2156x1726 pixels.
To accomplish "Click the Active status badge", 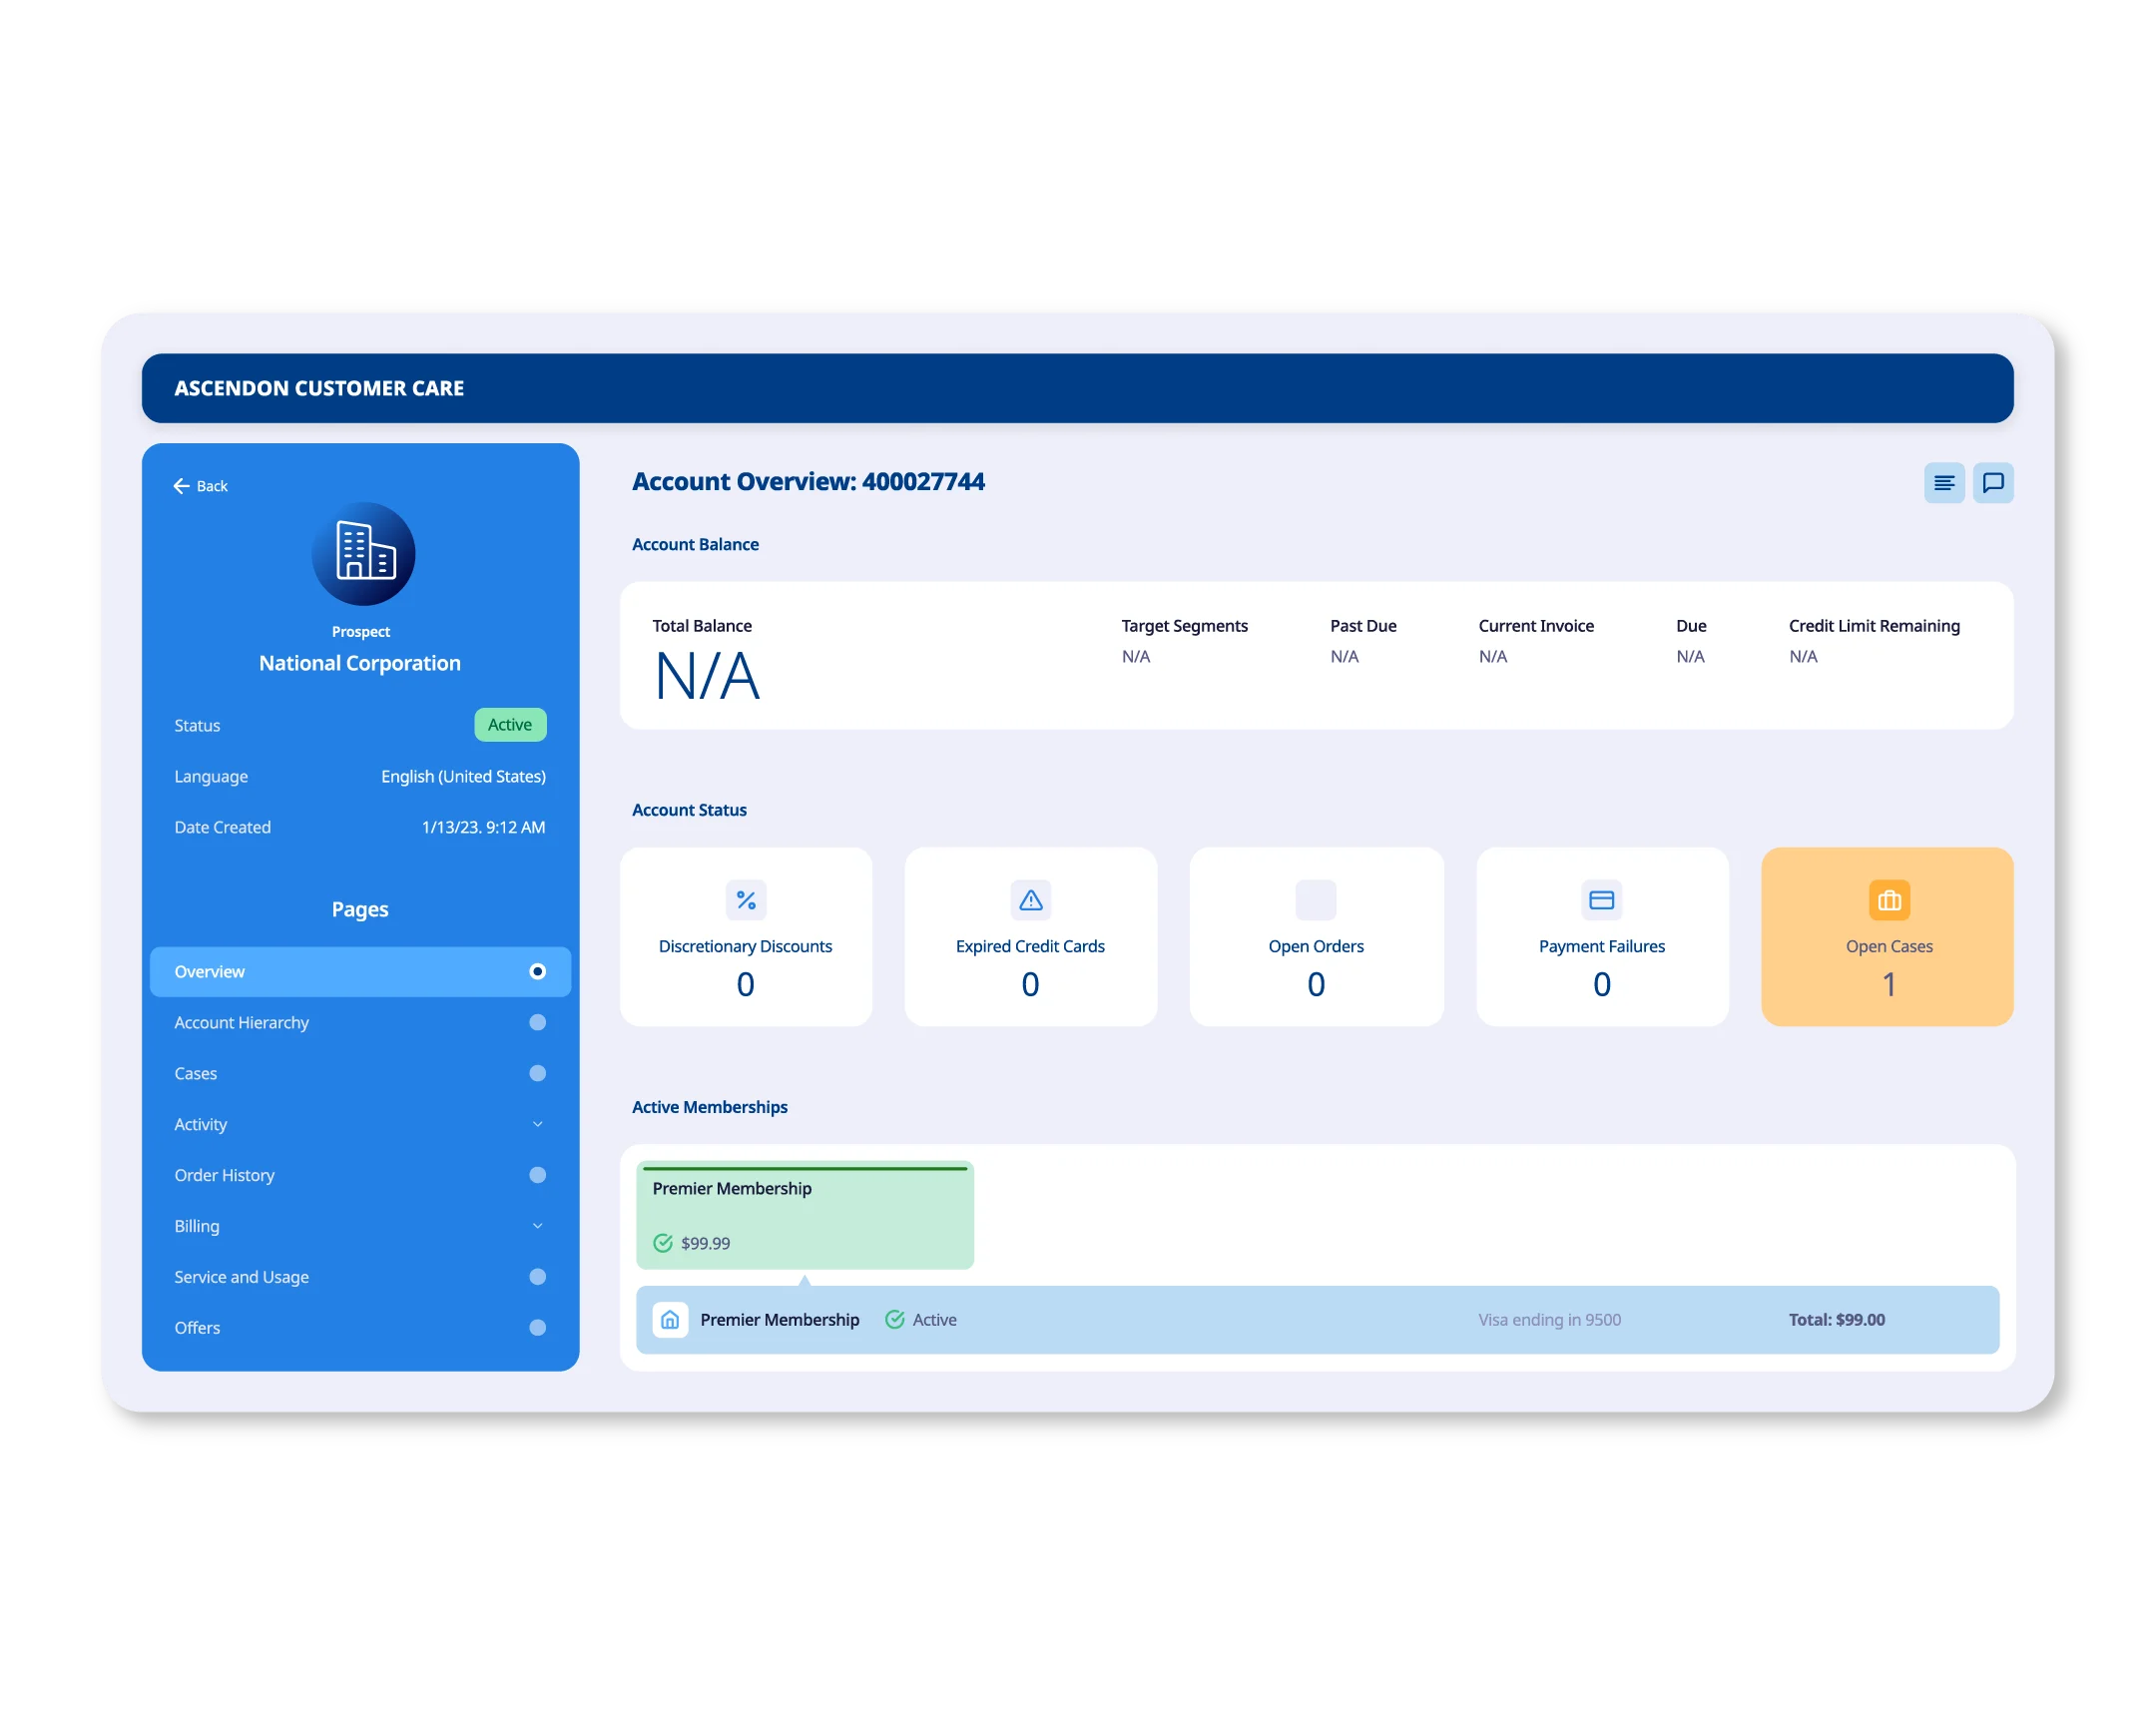I will coord(510,724).
